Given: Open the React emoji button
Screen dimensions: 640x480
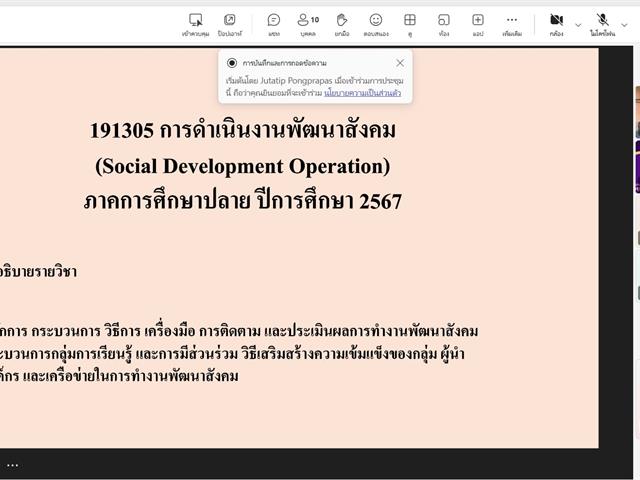Looking at the screenshot, I should pos(376,23).
